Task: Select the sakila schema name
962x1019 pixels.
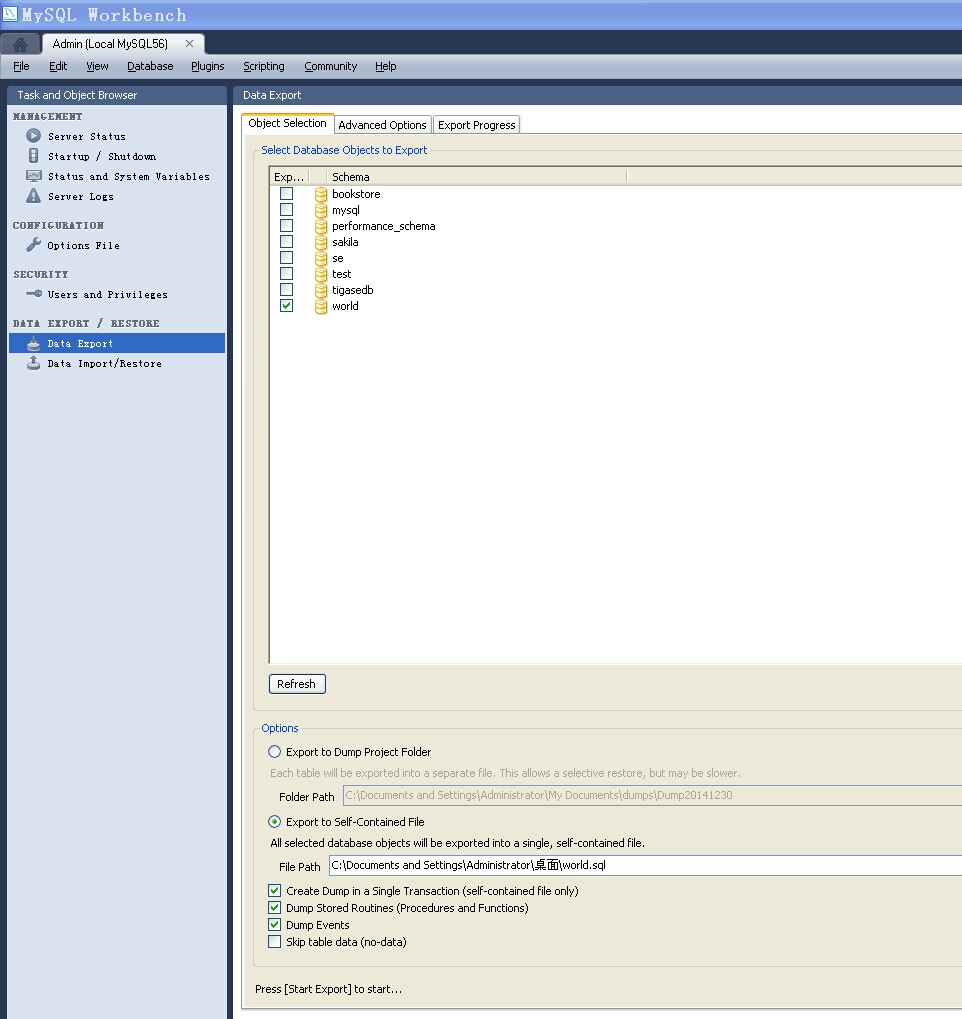Action: point(345,242)
